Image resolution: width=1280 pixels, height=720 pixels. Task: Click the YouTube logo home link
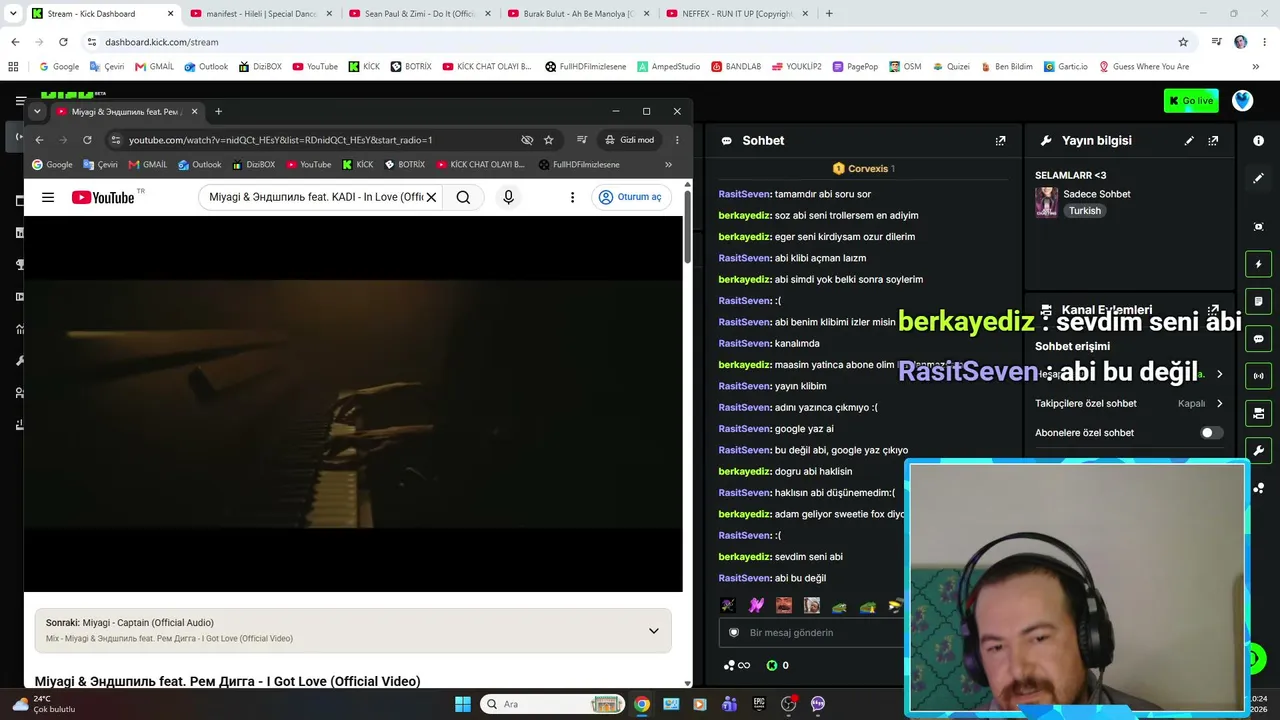coord(103,197)
